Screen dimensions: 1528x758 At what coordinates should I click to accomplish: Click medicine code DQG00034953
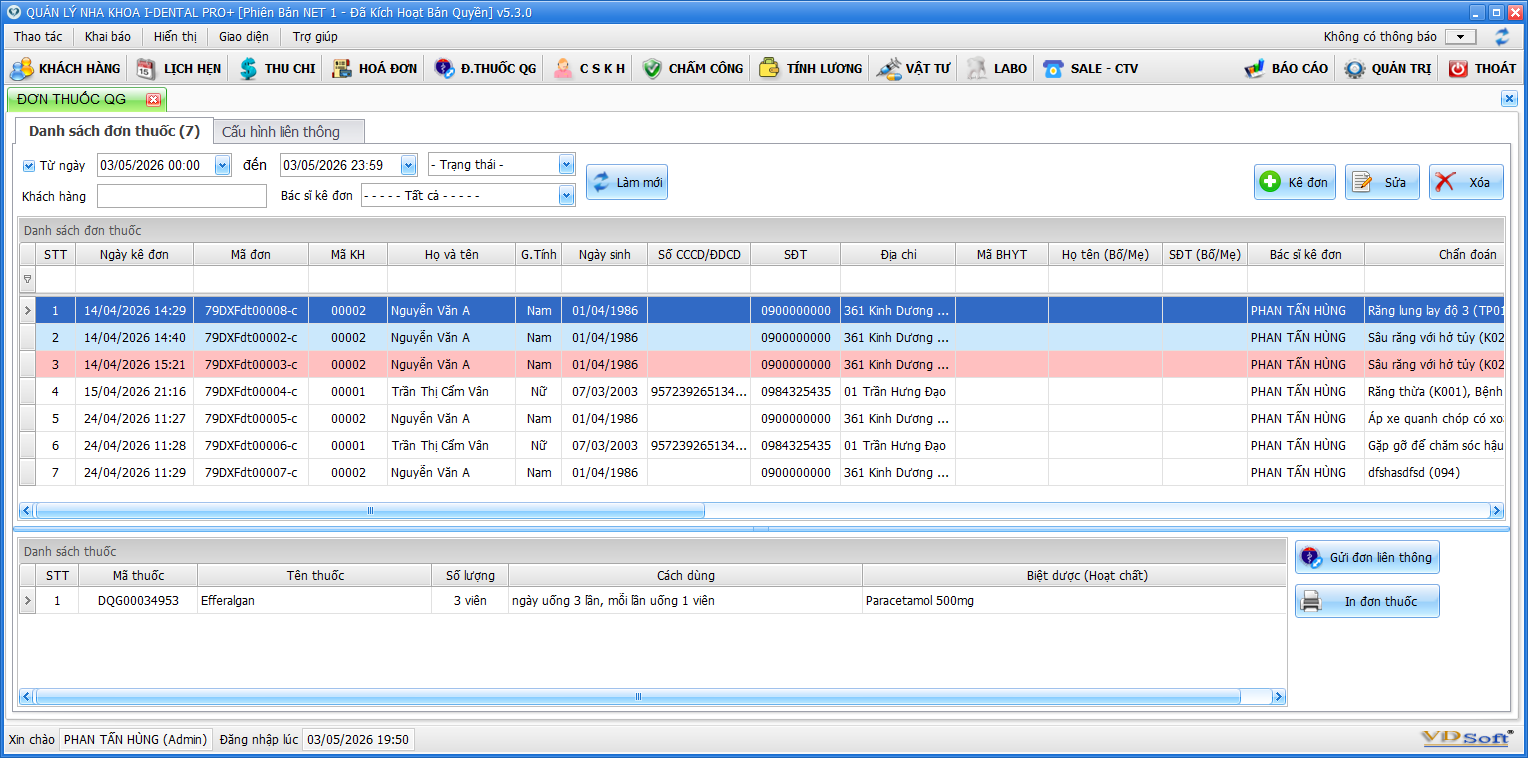138,601
